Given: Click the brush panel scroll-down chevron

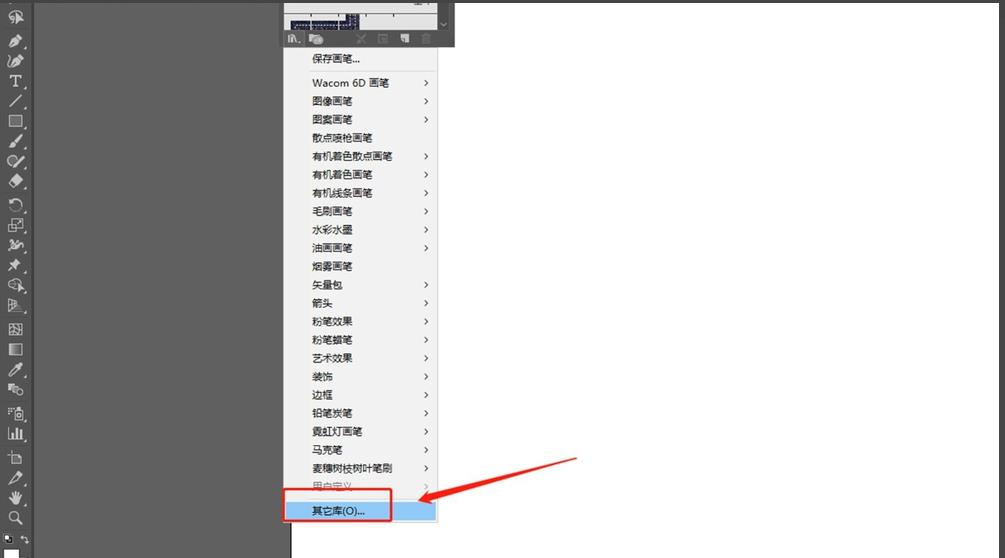Looking at the screenshot, I should (444, 24).
